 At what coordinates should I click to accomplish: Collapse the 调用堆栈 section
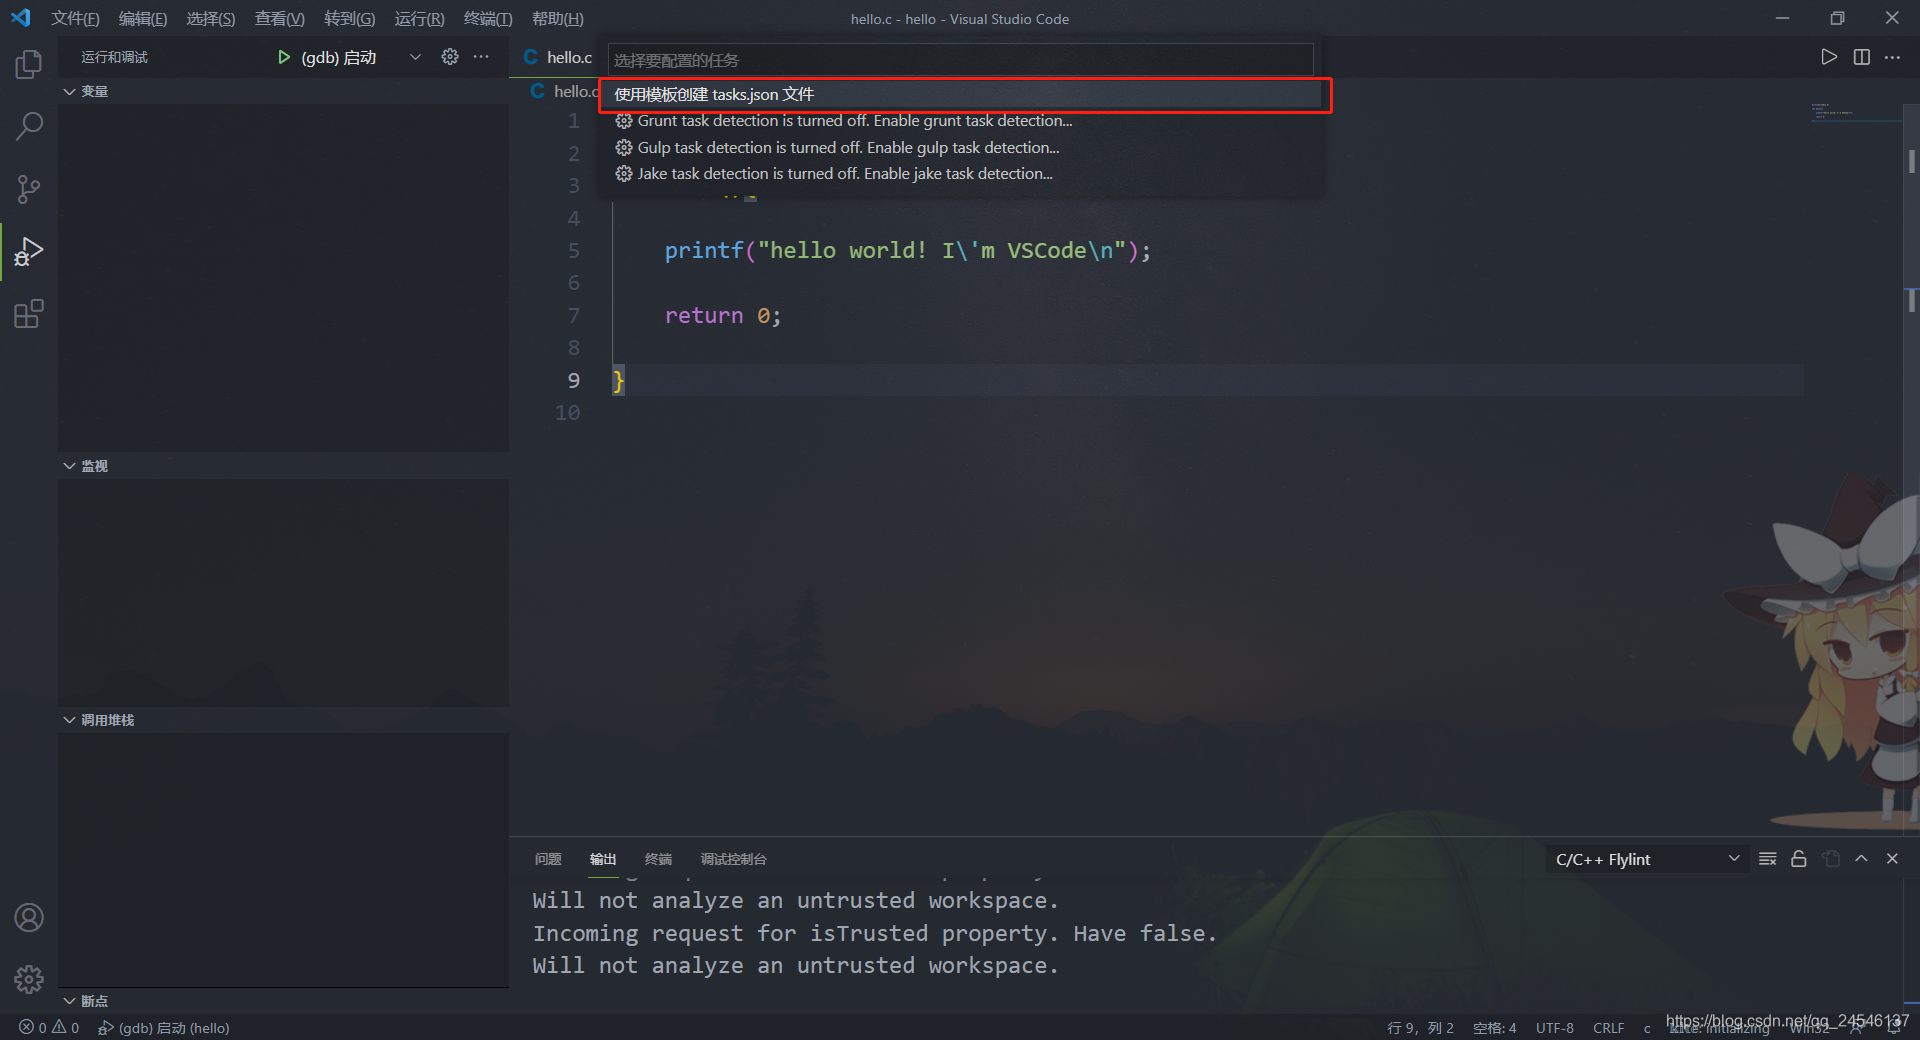(283, 720)
